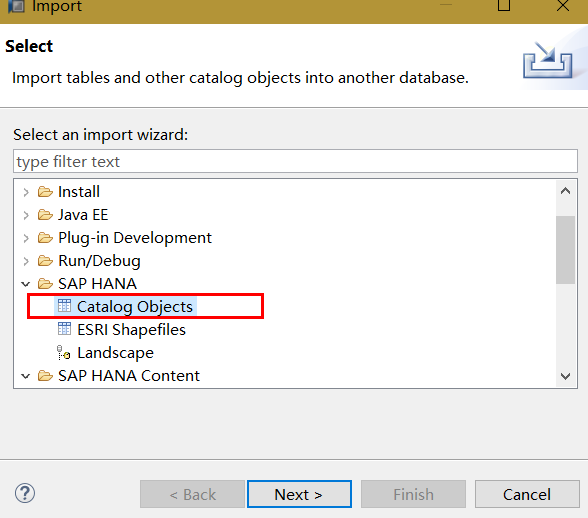Collapse the SAP HANA Content node
588x518 pixels.
[x=26, y=376]
